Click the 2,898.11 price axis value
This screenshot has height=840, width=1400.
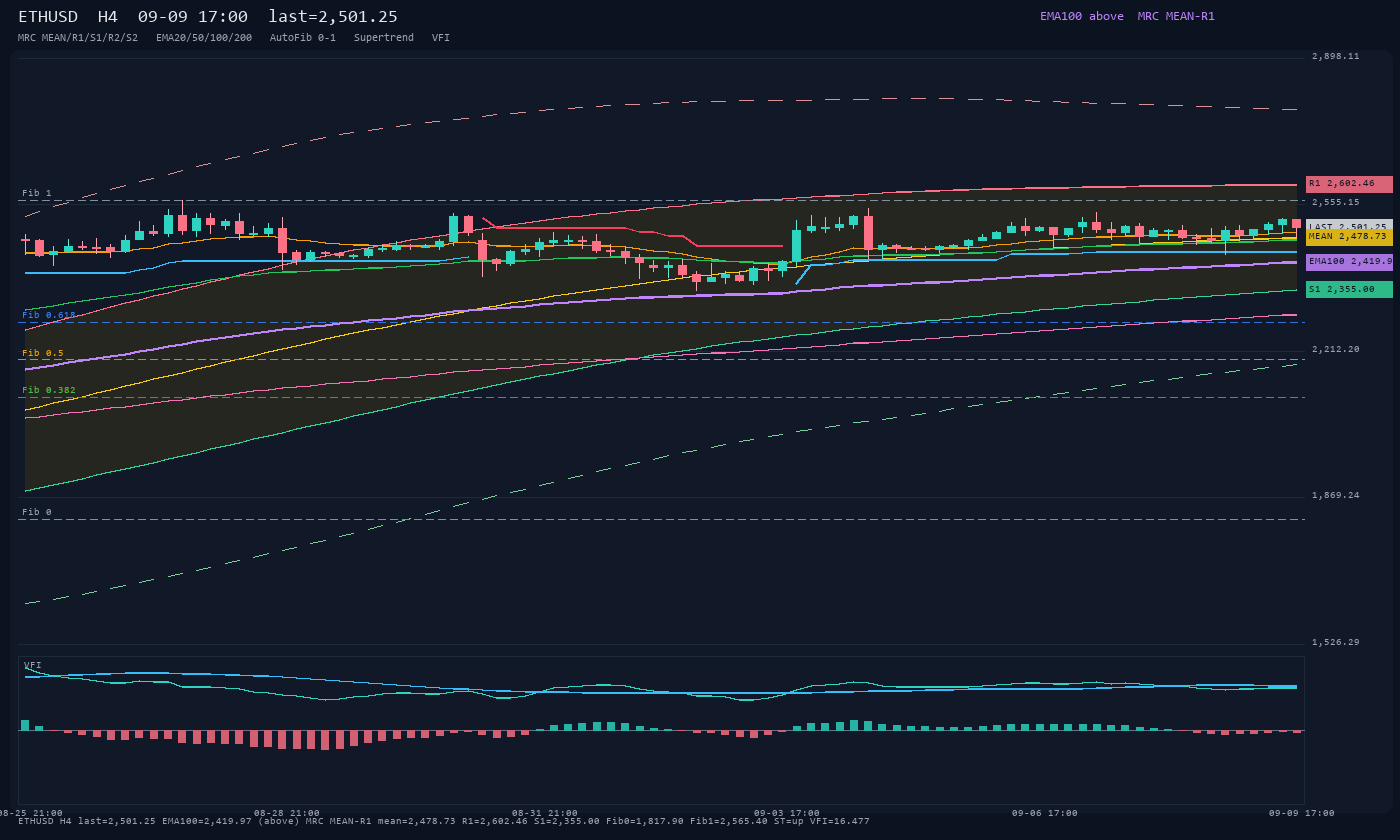tap(1336, 56)
